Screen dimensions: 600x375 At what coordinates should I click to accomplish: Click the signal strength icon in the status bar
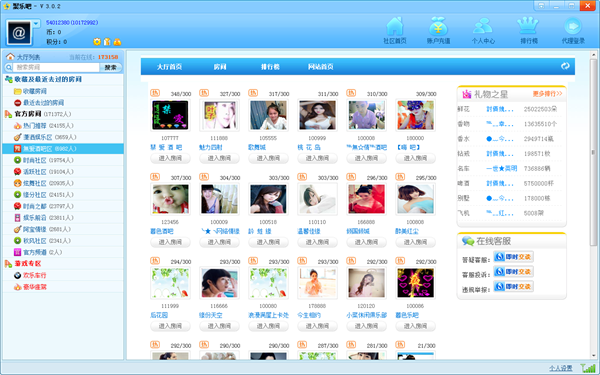(587, 368)
